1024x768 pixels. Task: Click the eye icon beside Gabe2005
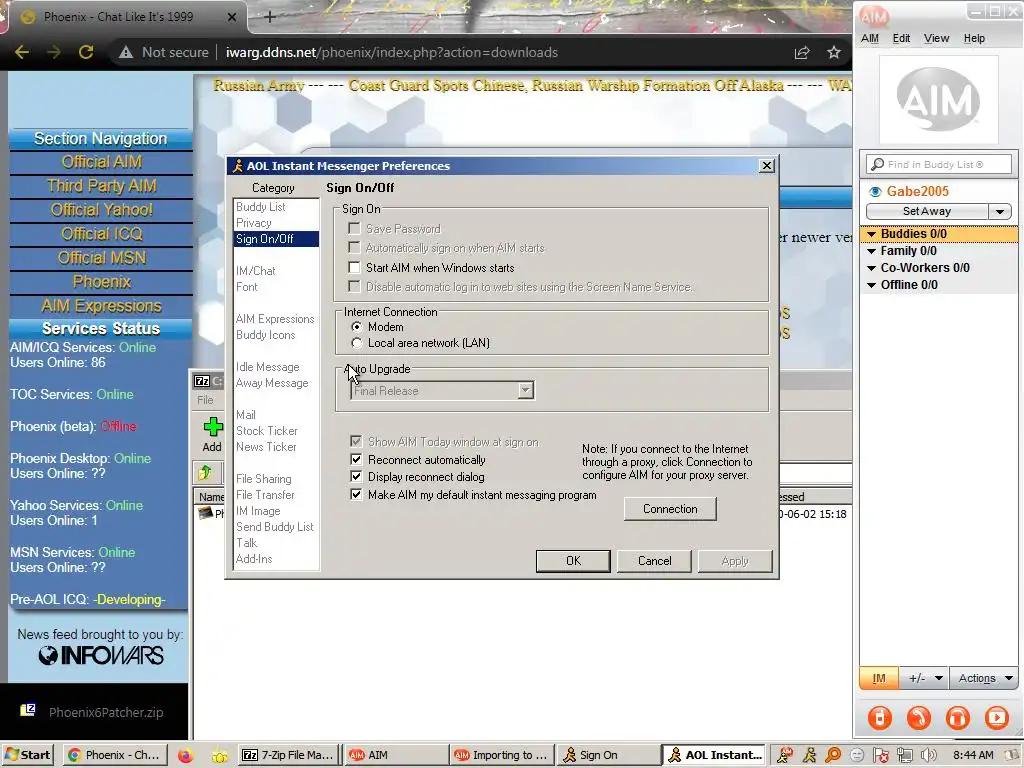click(x=875, y=191)
